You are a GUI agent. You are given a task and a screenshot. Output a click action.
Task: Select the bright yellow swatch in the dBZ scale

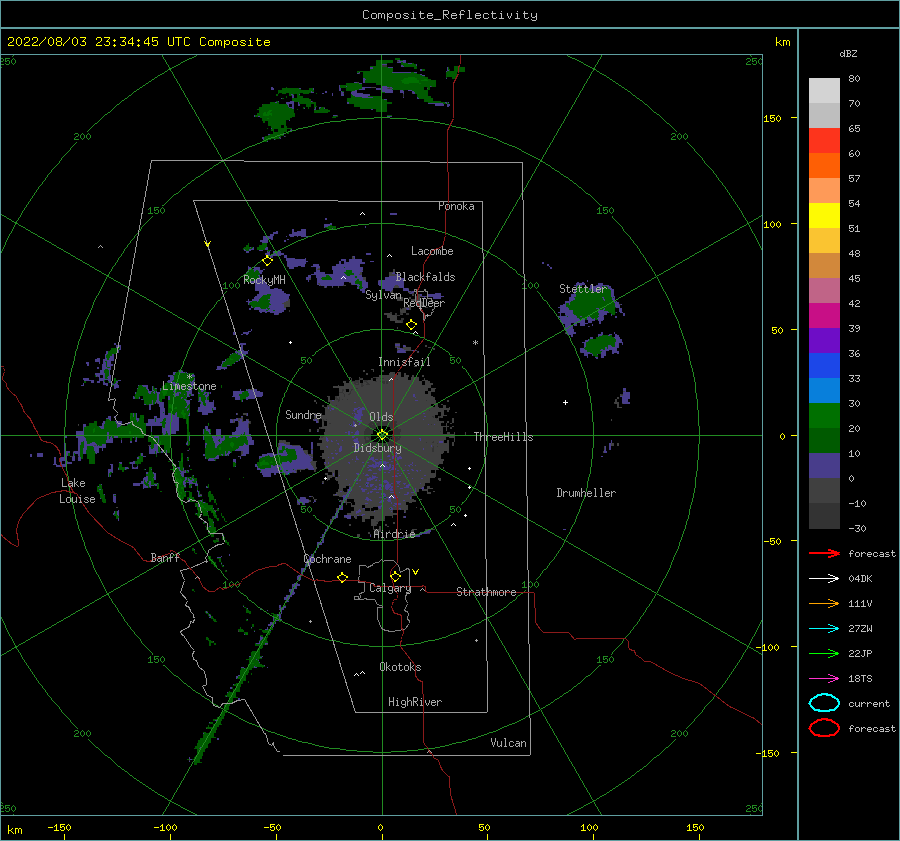[x=824, y=216]
